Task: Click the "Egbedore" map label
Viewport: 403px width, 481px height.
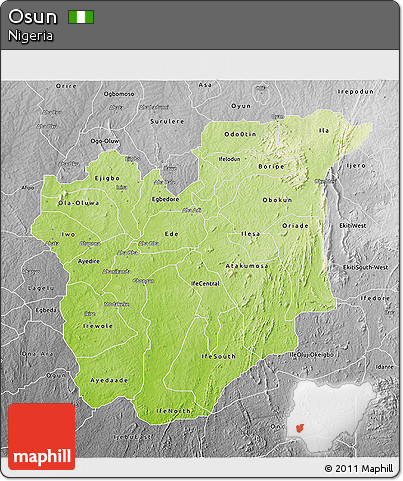Action: 165,199
